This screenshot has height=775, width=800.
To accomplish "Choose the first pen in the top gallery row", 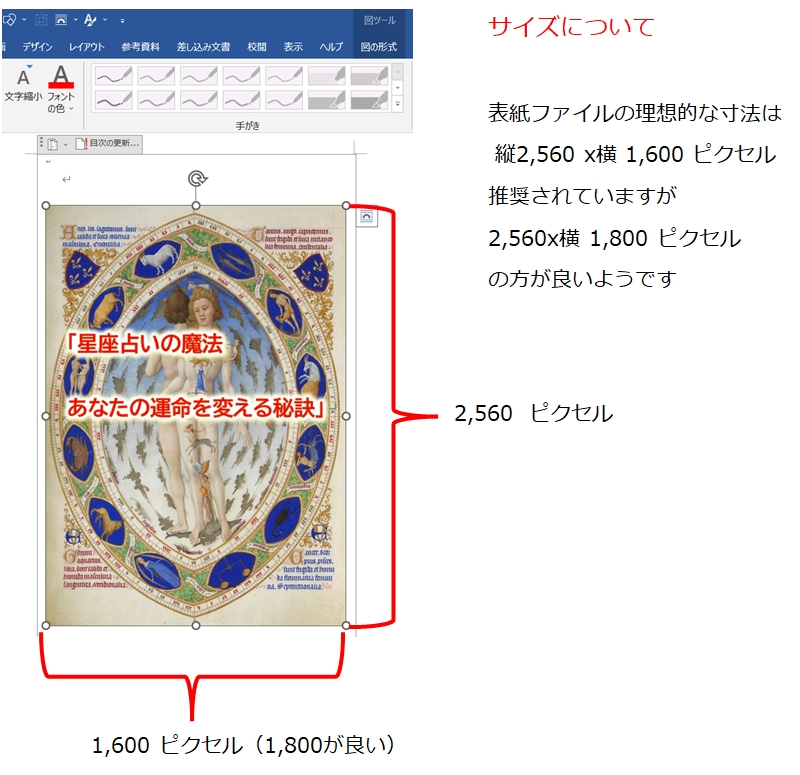I will (x=113, y=76).
